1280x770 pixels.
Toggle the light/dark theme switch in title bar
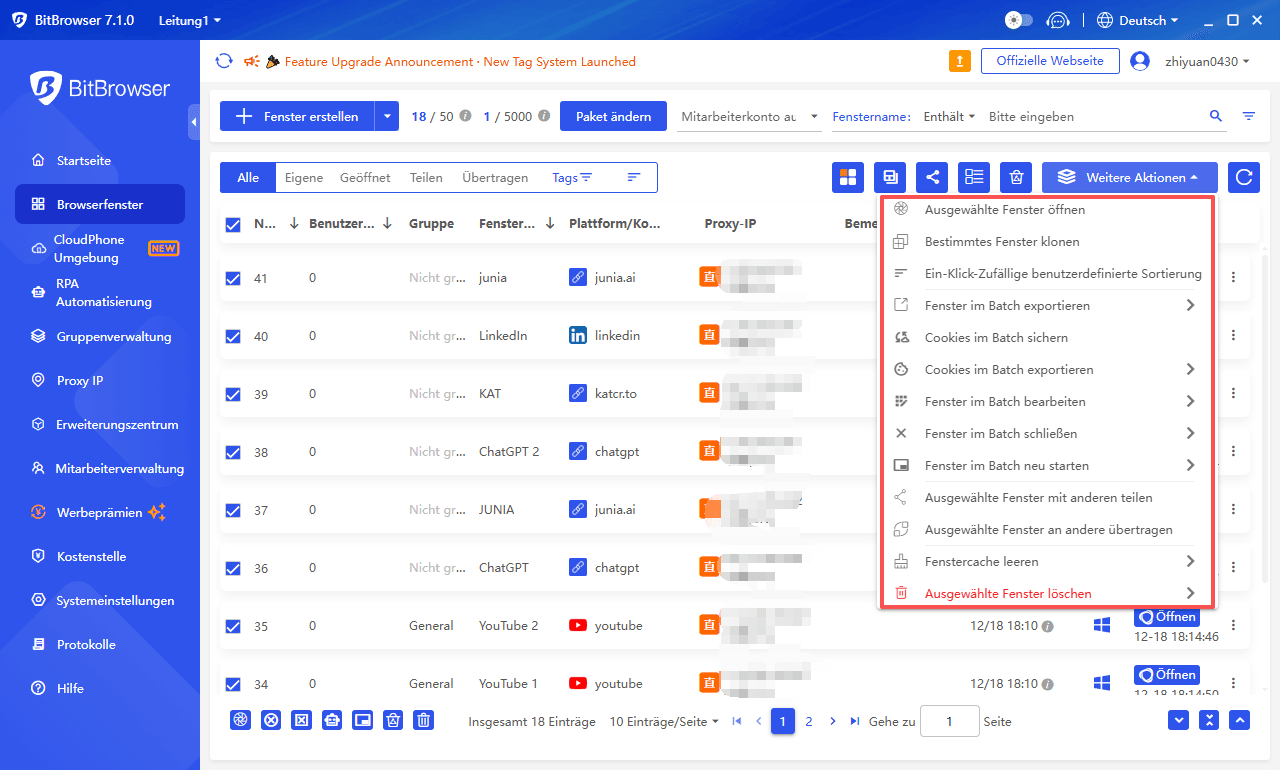pos(1018,20)
